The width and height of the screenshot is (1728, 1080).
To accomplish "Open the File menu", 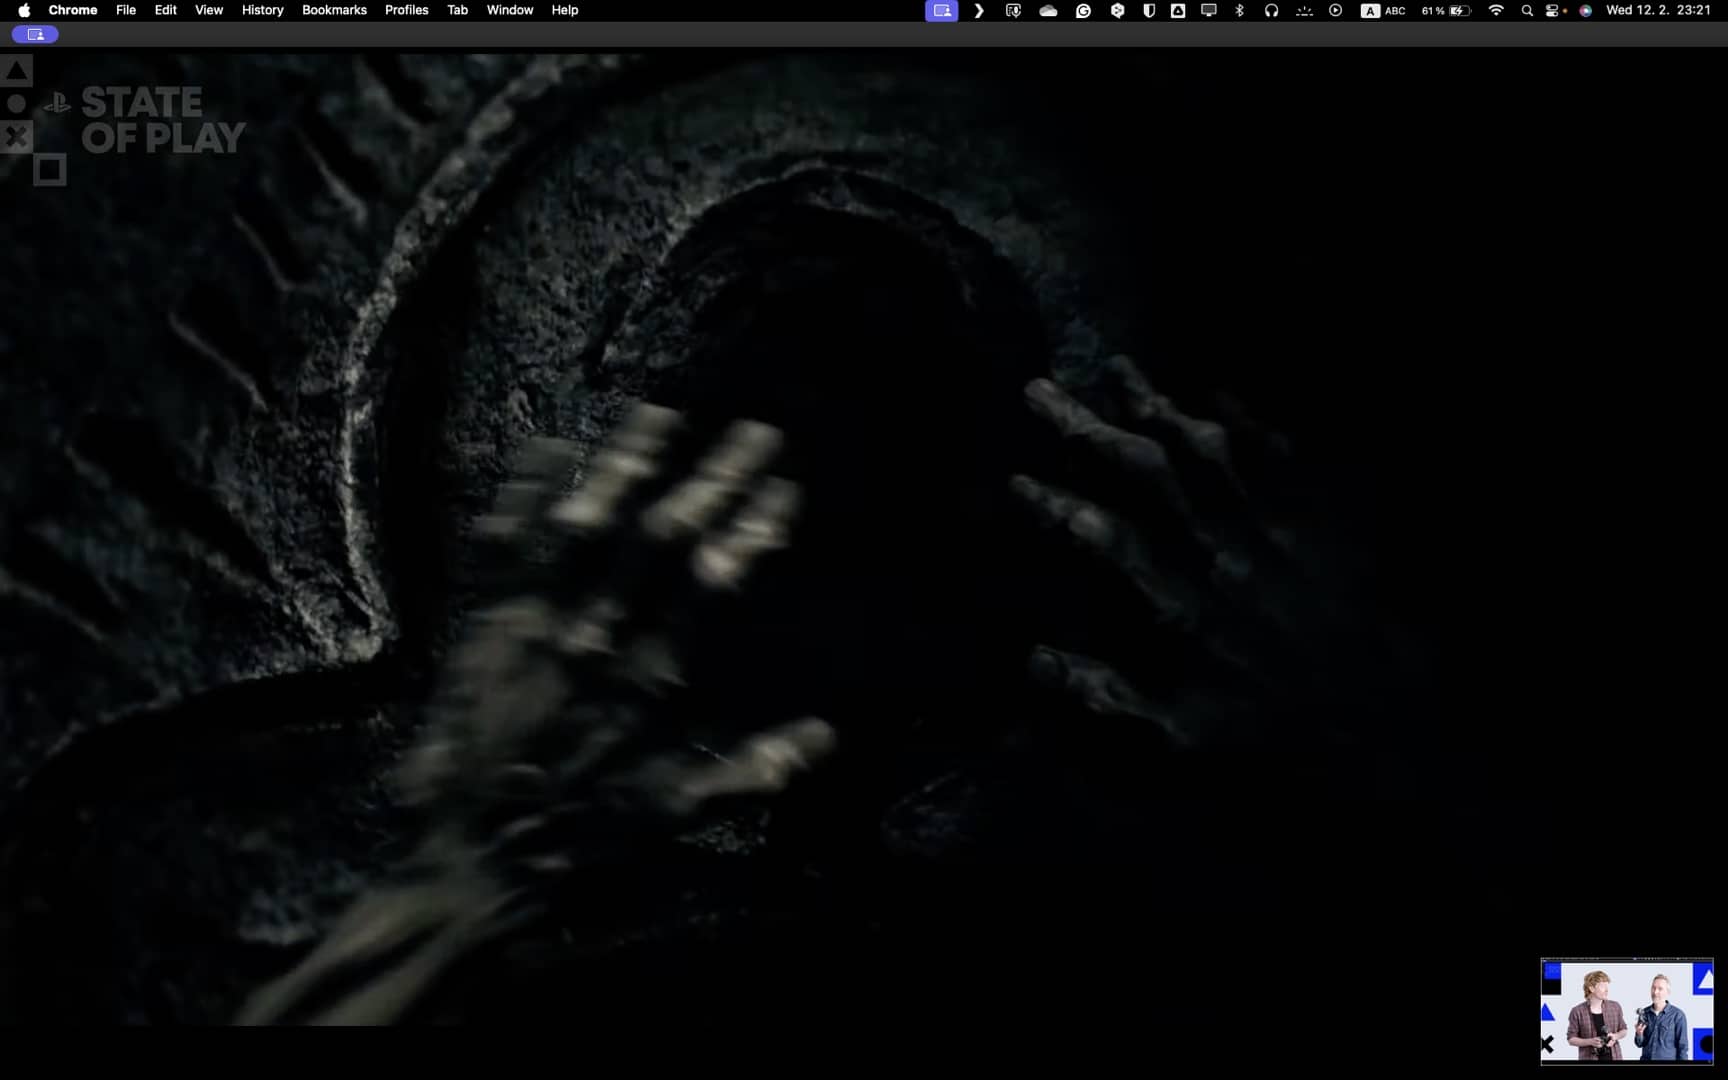I will (x=126, y=10).
